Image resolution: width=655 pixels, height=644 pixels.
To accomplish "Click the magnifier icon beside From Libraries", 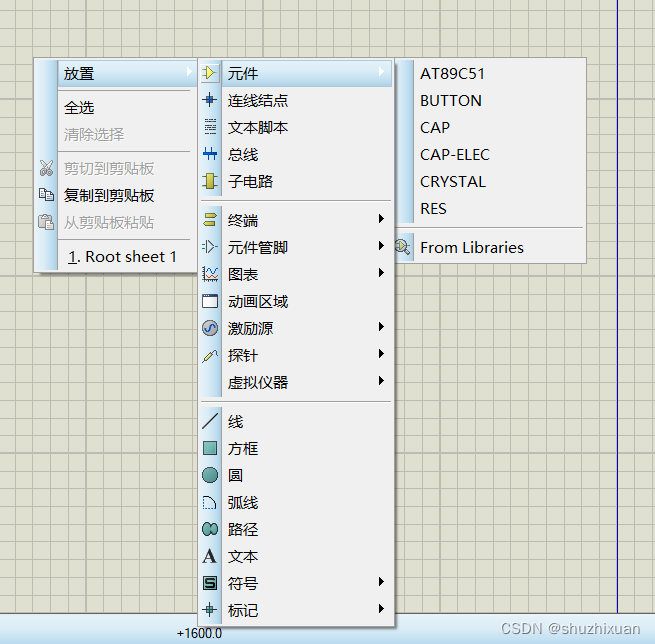I will [403, 247].
